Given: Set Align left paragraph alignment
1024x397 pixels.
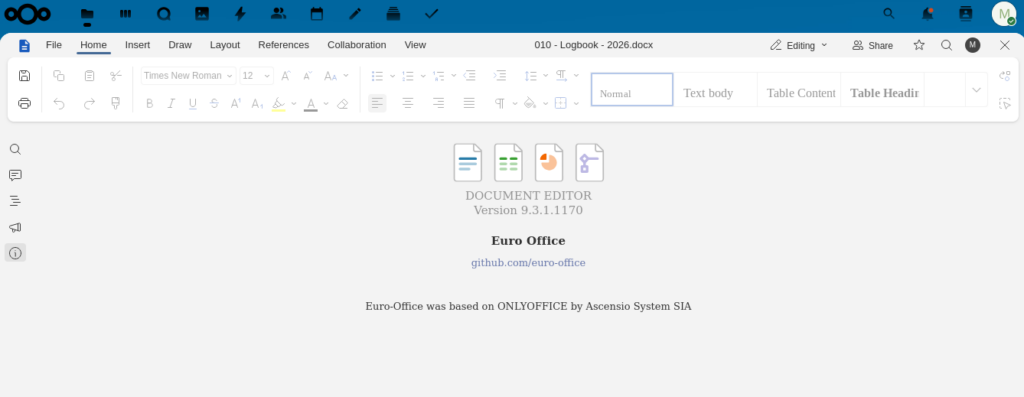Looking at the screenshot, I should (x=377, y=103).
